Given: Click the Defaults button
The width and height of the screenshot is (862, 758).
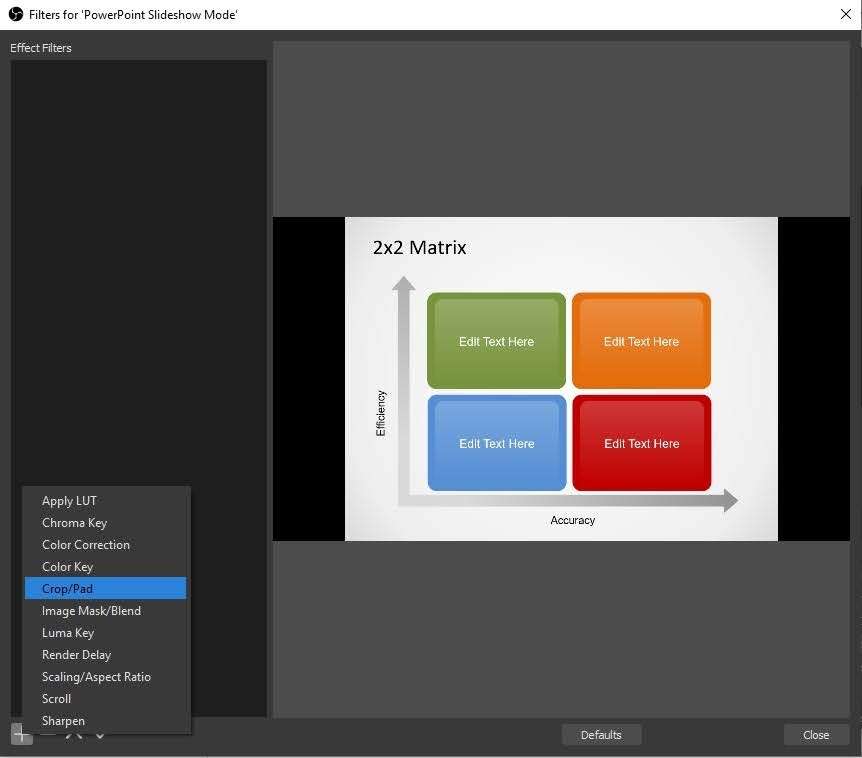Looking at the screenshot, I should 601,735.
